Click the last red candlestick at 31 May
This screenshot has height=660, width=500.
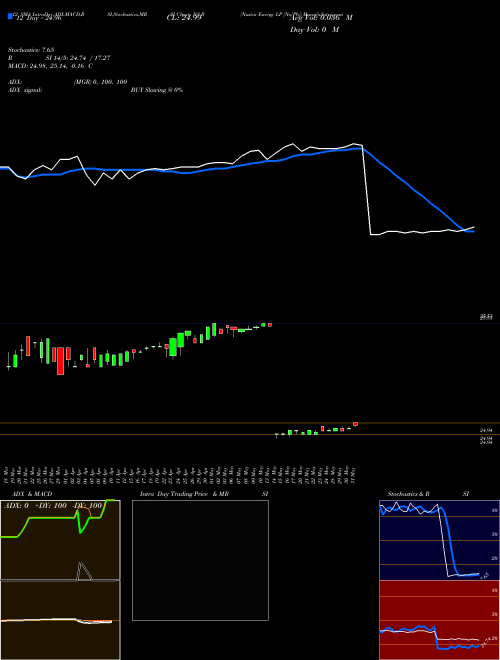[355, 424]
